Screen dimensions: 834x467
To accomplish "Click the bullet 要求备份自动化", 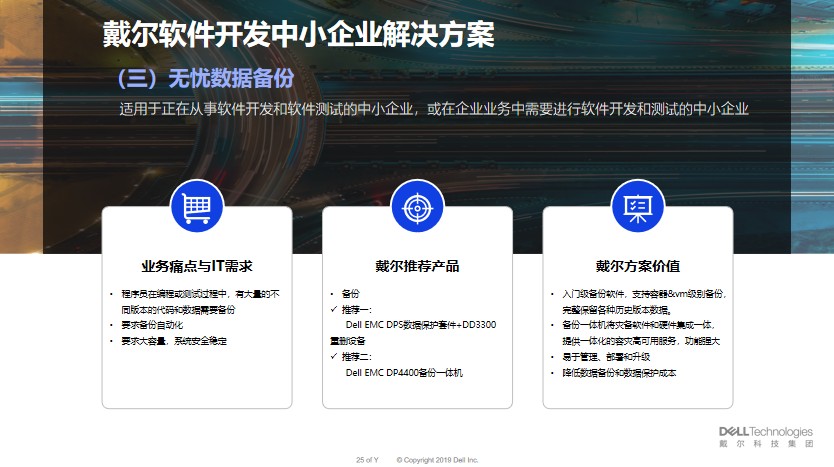I will pyautogui.click(x=152, y=325).
